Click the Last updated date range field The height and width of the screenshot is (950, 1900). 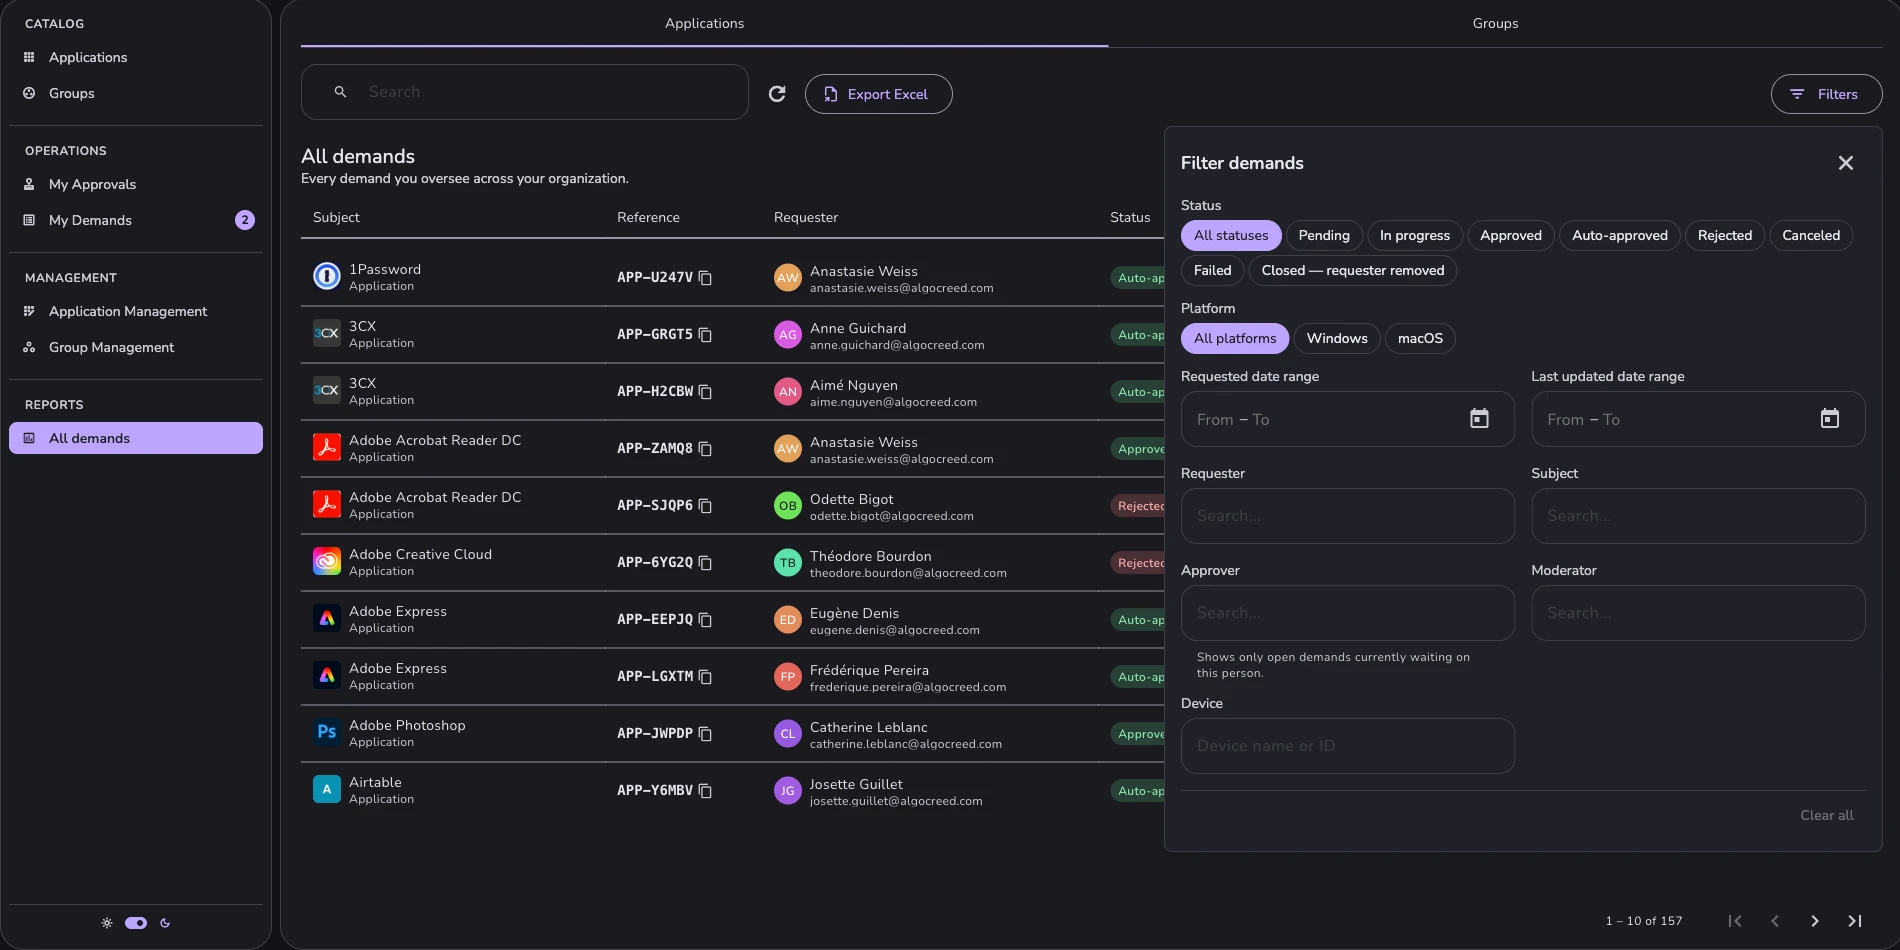(x=1698, y=419)
